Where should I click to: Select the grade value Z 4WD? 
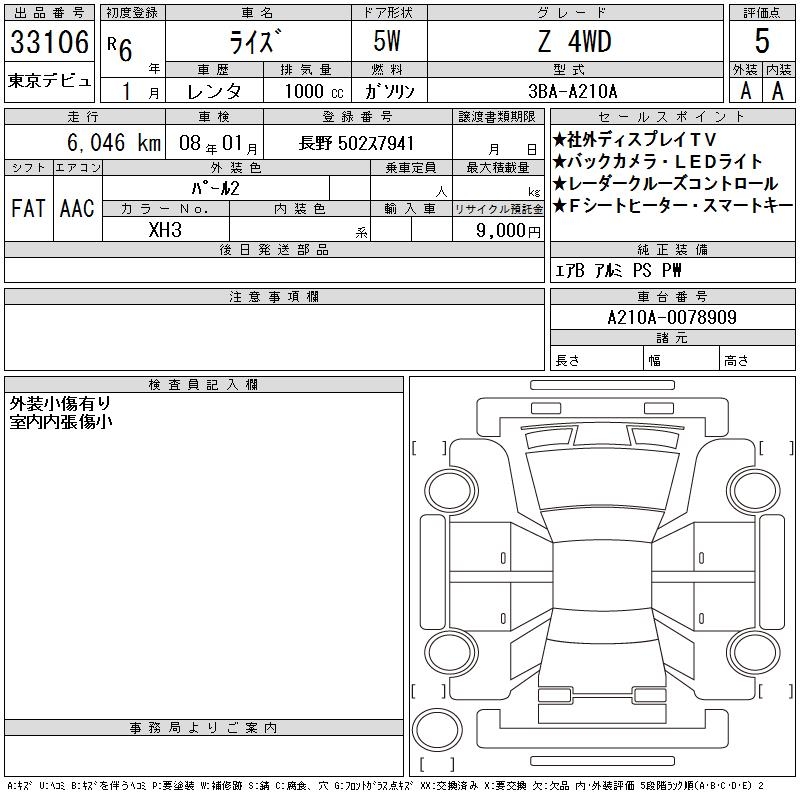[x=574, y=41]
